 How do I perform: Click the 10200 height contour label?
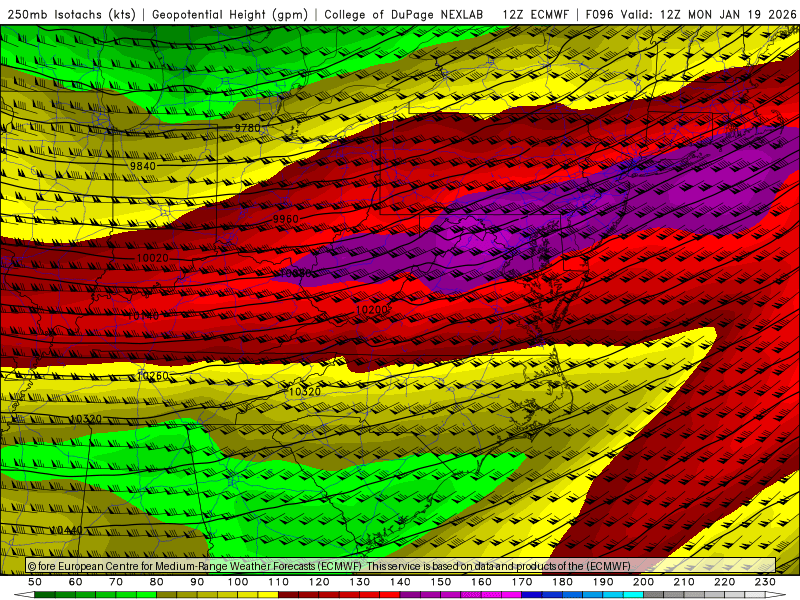click(371, 310)
